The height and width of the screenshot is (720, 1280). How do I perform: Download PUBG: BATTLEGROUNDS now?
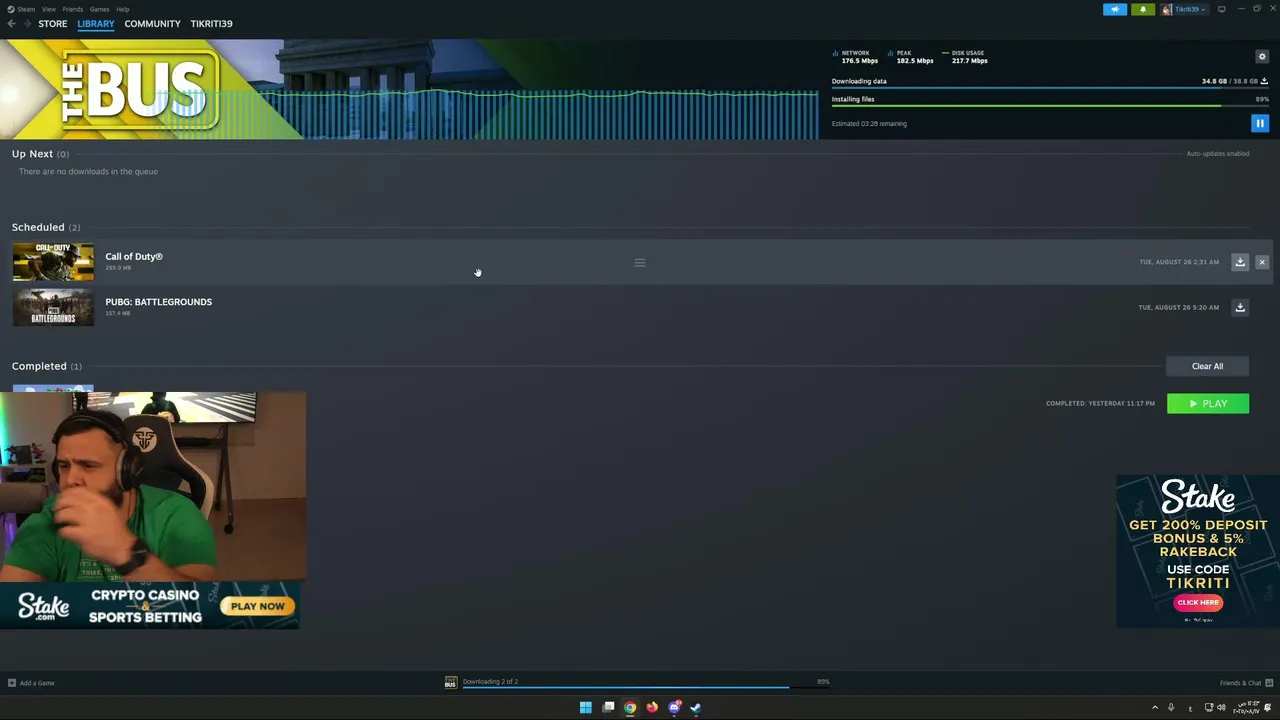click(x=1240, y=307)
